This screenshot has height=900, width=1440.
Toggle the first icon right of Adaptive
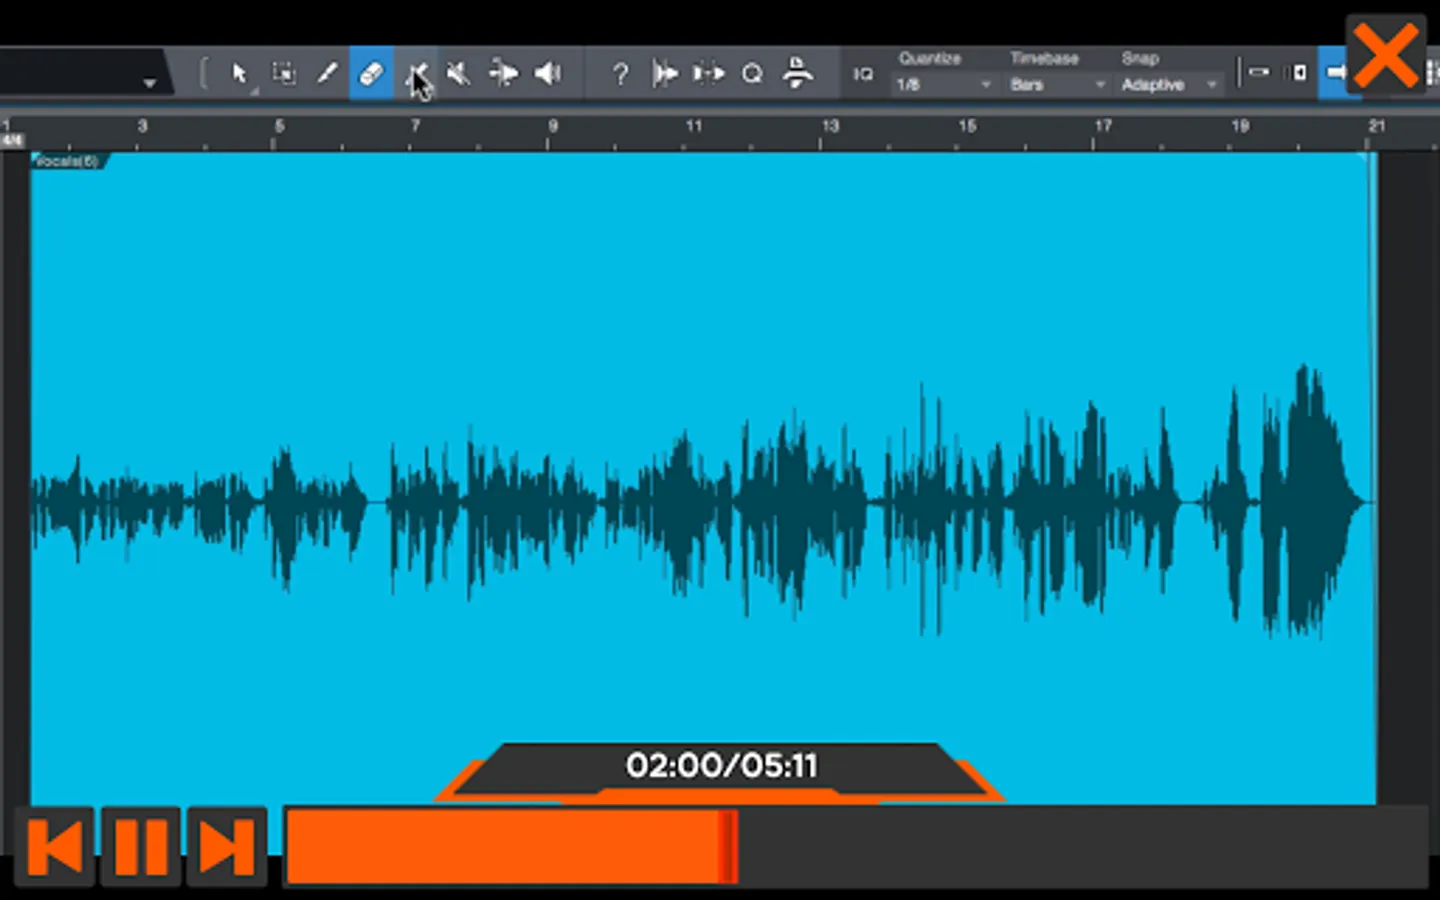coord(1259,72)
